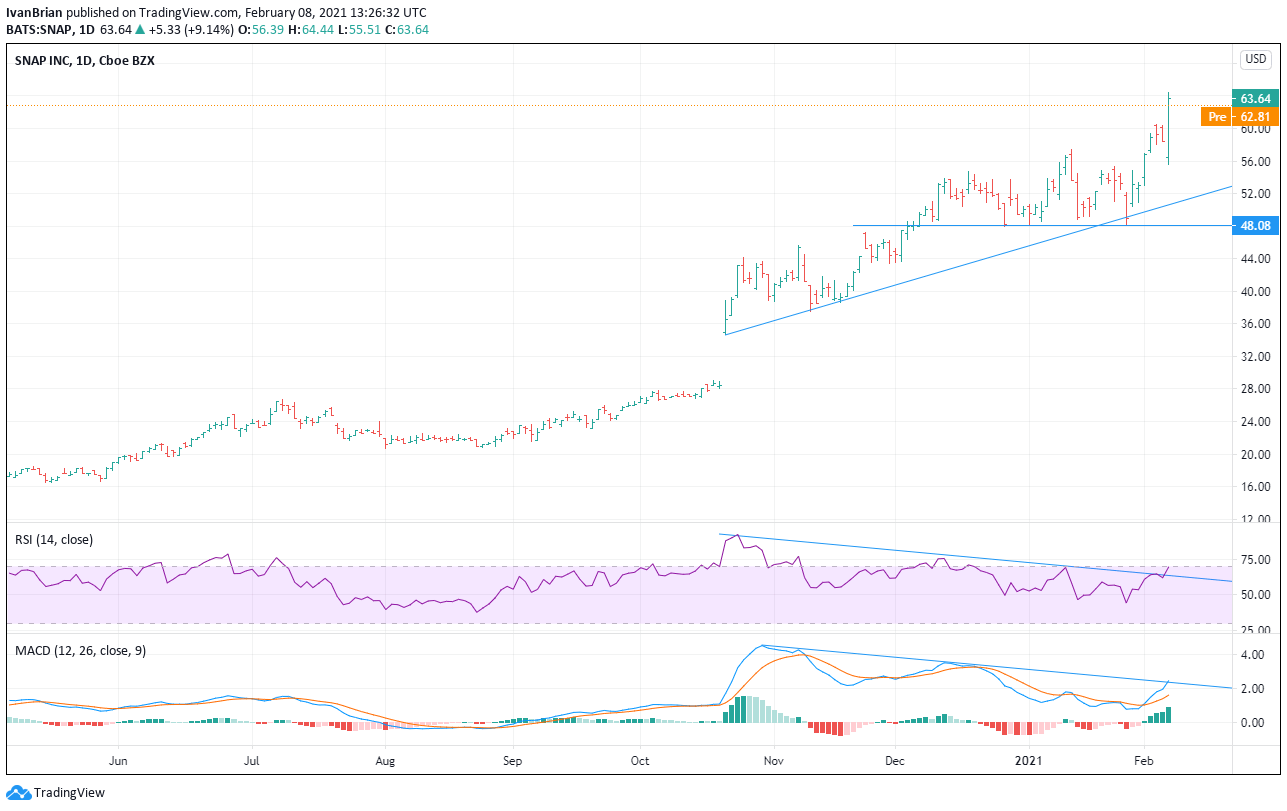Click the 75.00 level on RSI scale

[1255, 560]
